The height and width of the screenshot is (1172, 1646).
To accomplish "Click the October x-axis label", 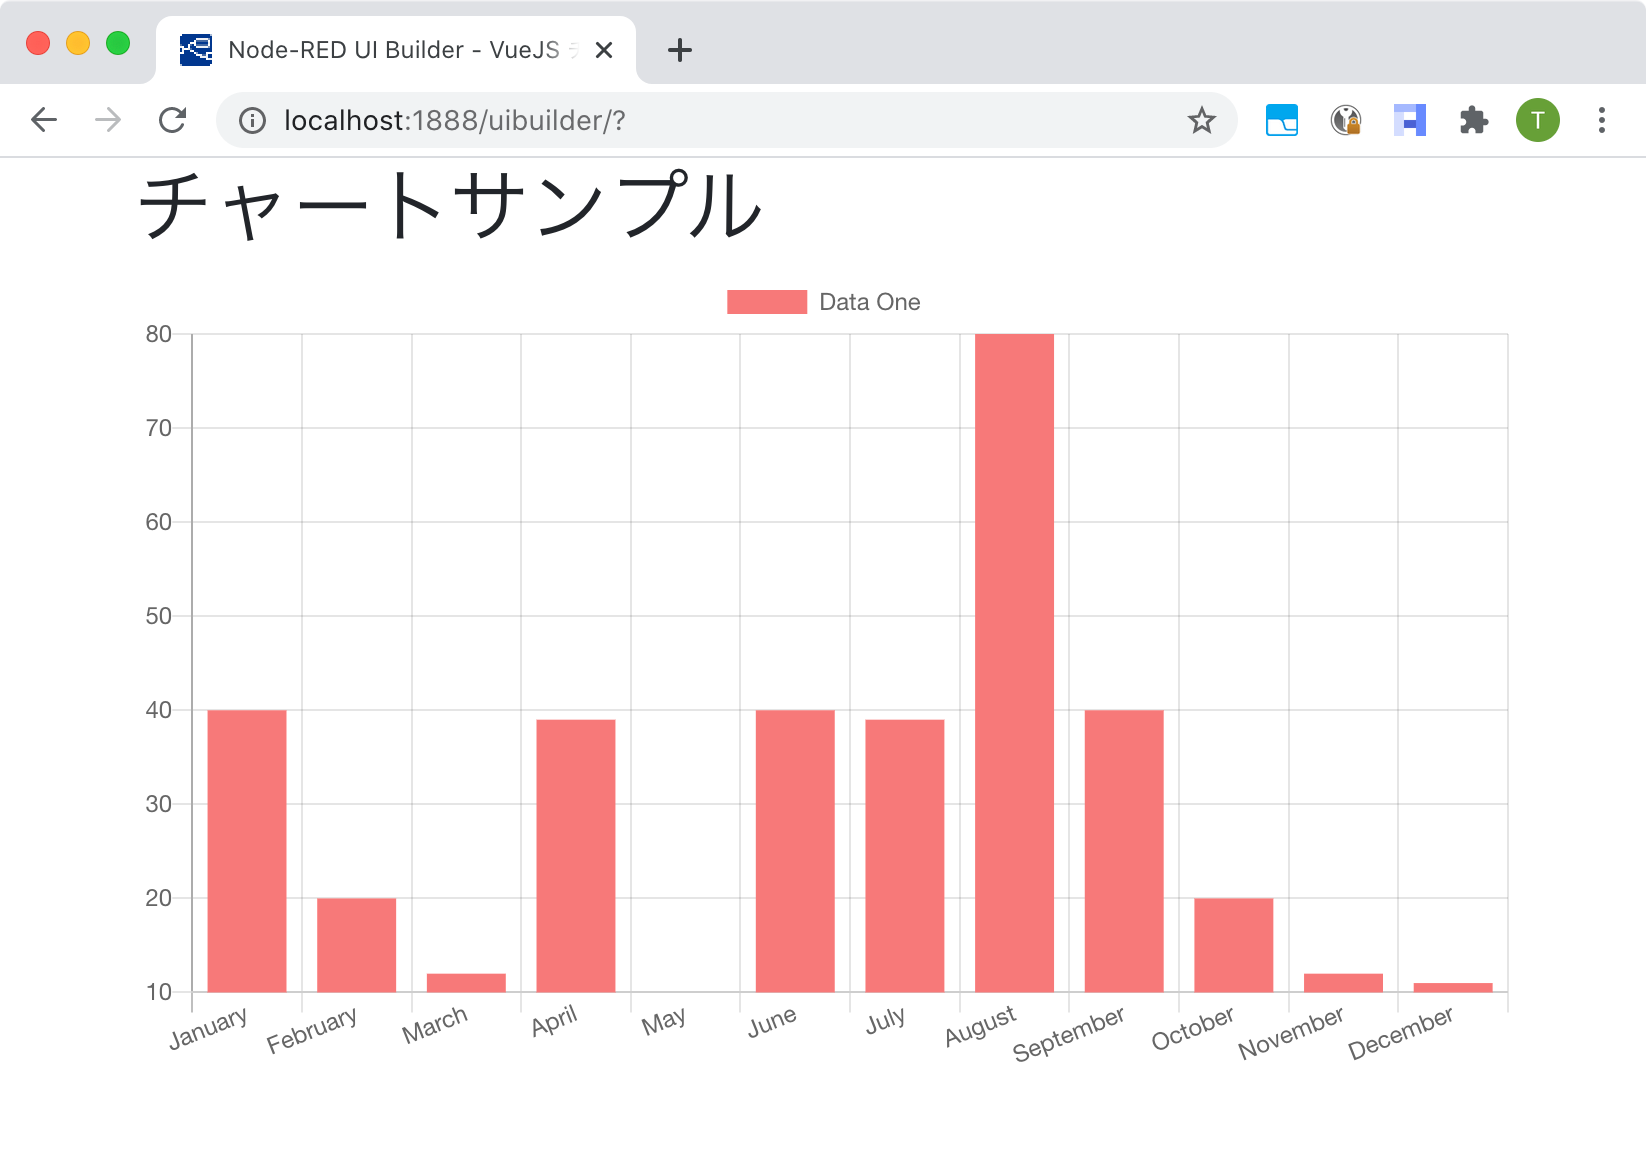I will (x=1192, y=1029).
